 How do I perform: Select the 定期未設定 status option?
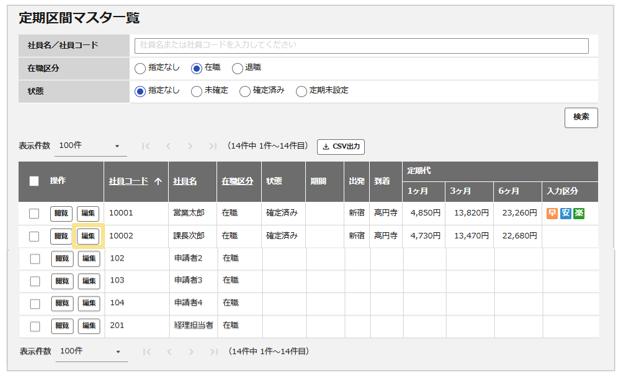[301, 91]
